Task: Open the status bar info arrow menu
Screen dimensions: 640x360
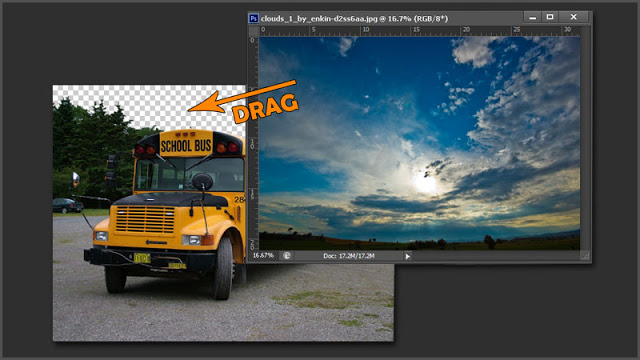Action: tap(407, 256)
